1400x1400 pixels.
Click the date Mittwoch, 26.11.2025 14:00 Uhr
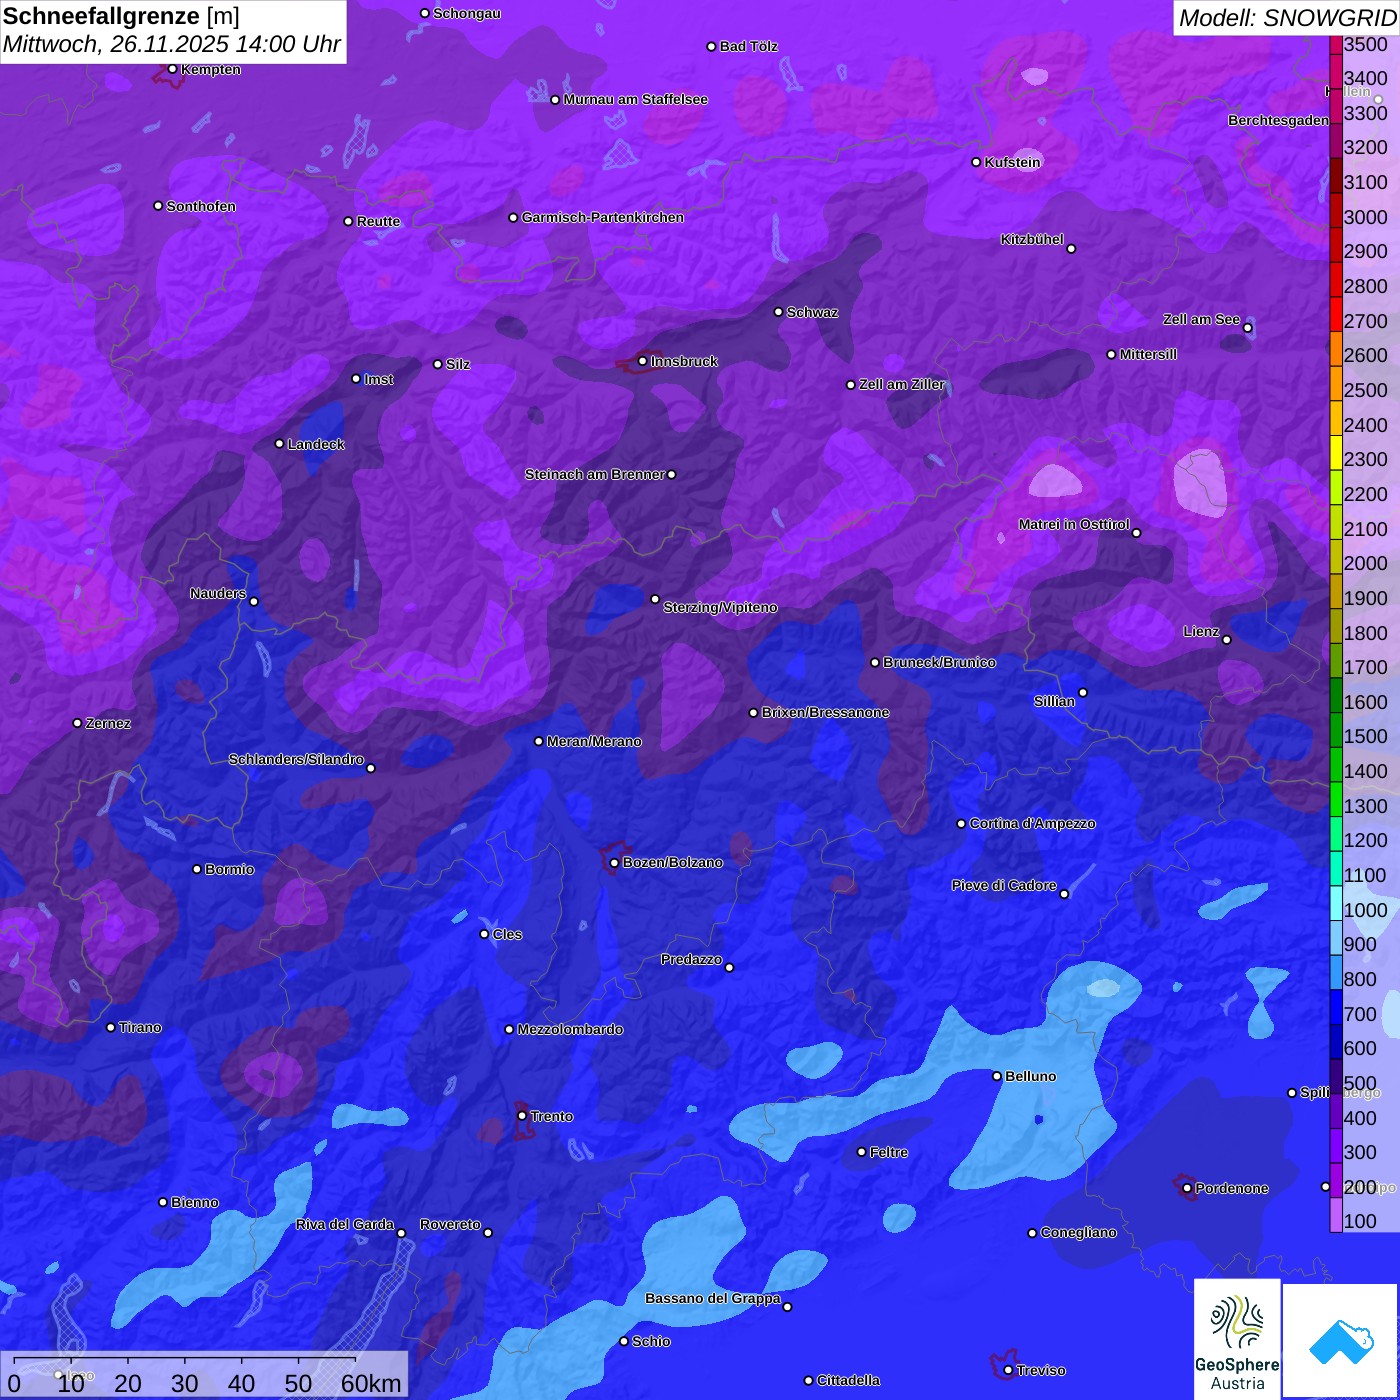(x=172, y=45)
